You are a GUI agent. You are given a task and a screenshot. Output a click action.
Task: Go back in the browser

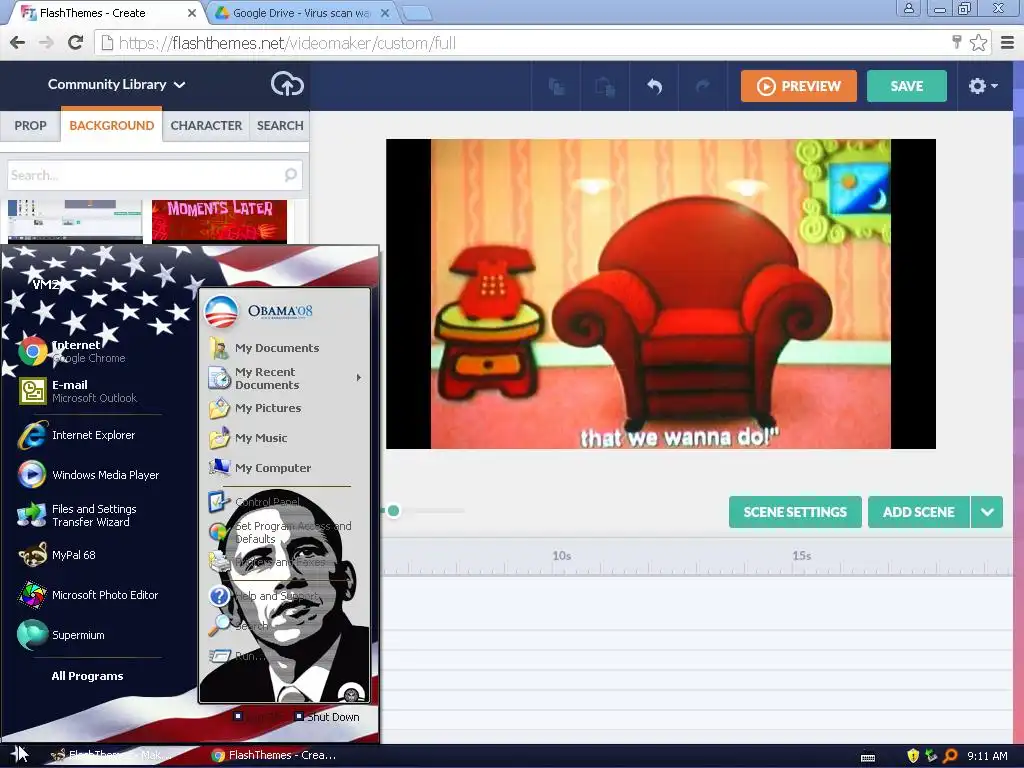18,42
